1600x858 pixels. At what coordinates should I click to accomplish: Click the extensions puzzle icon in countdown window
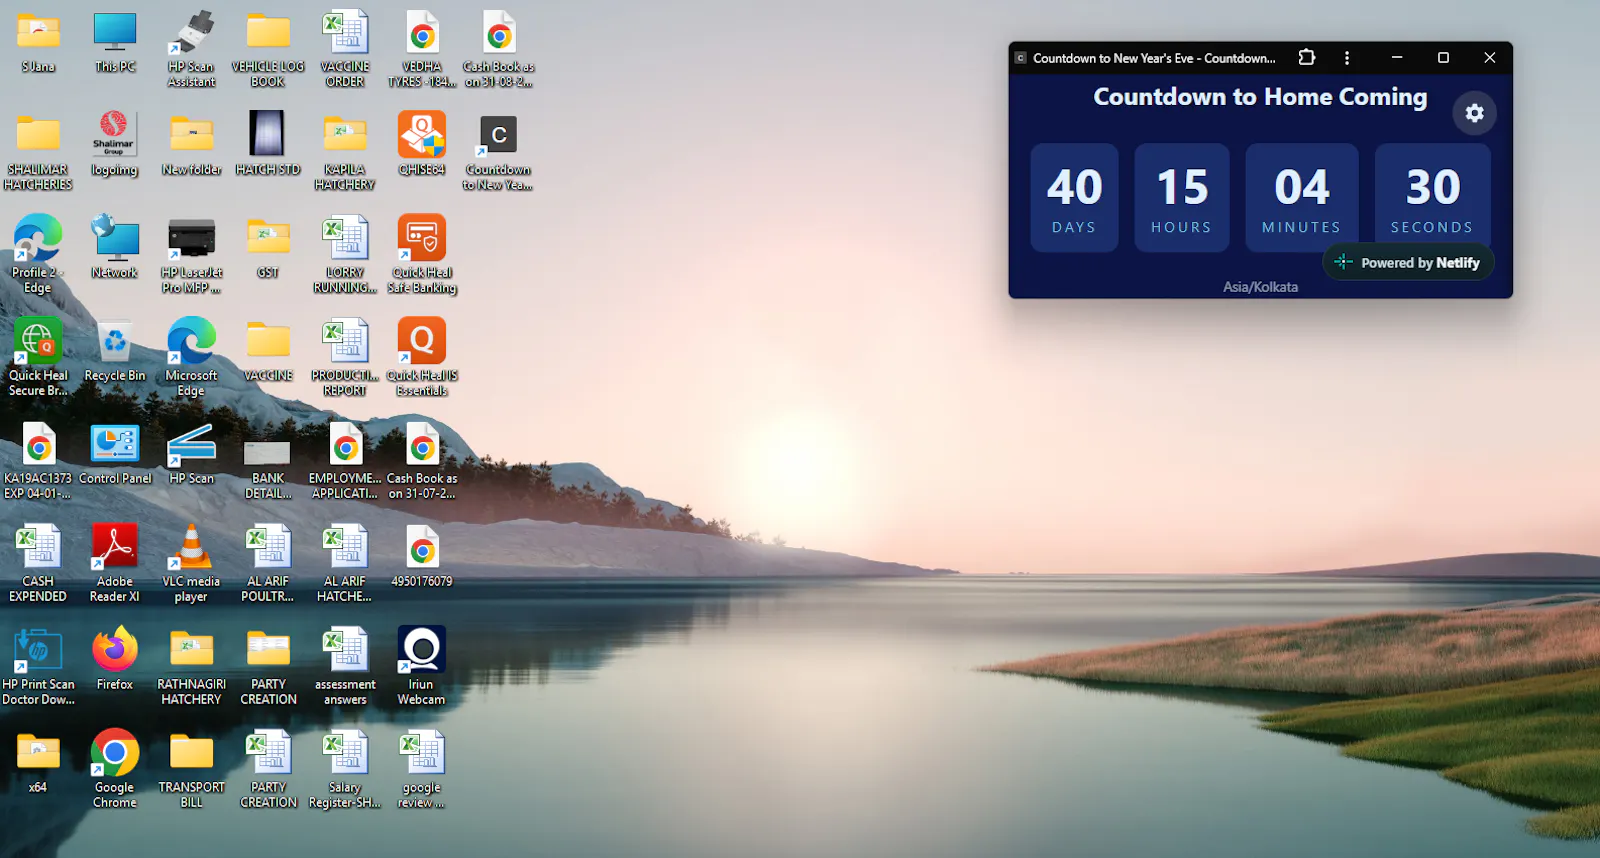click(x=1307, y=58)
